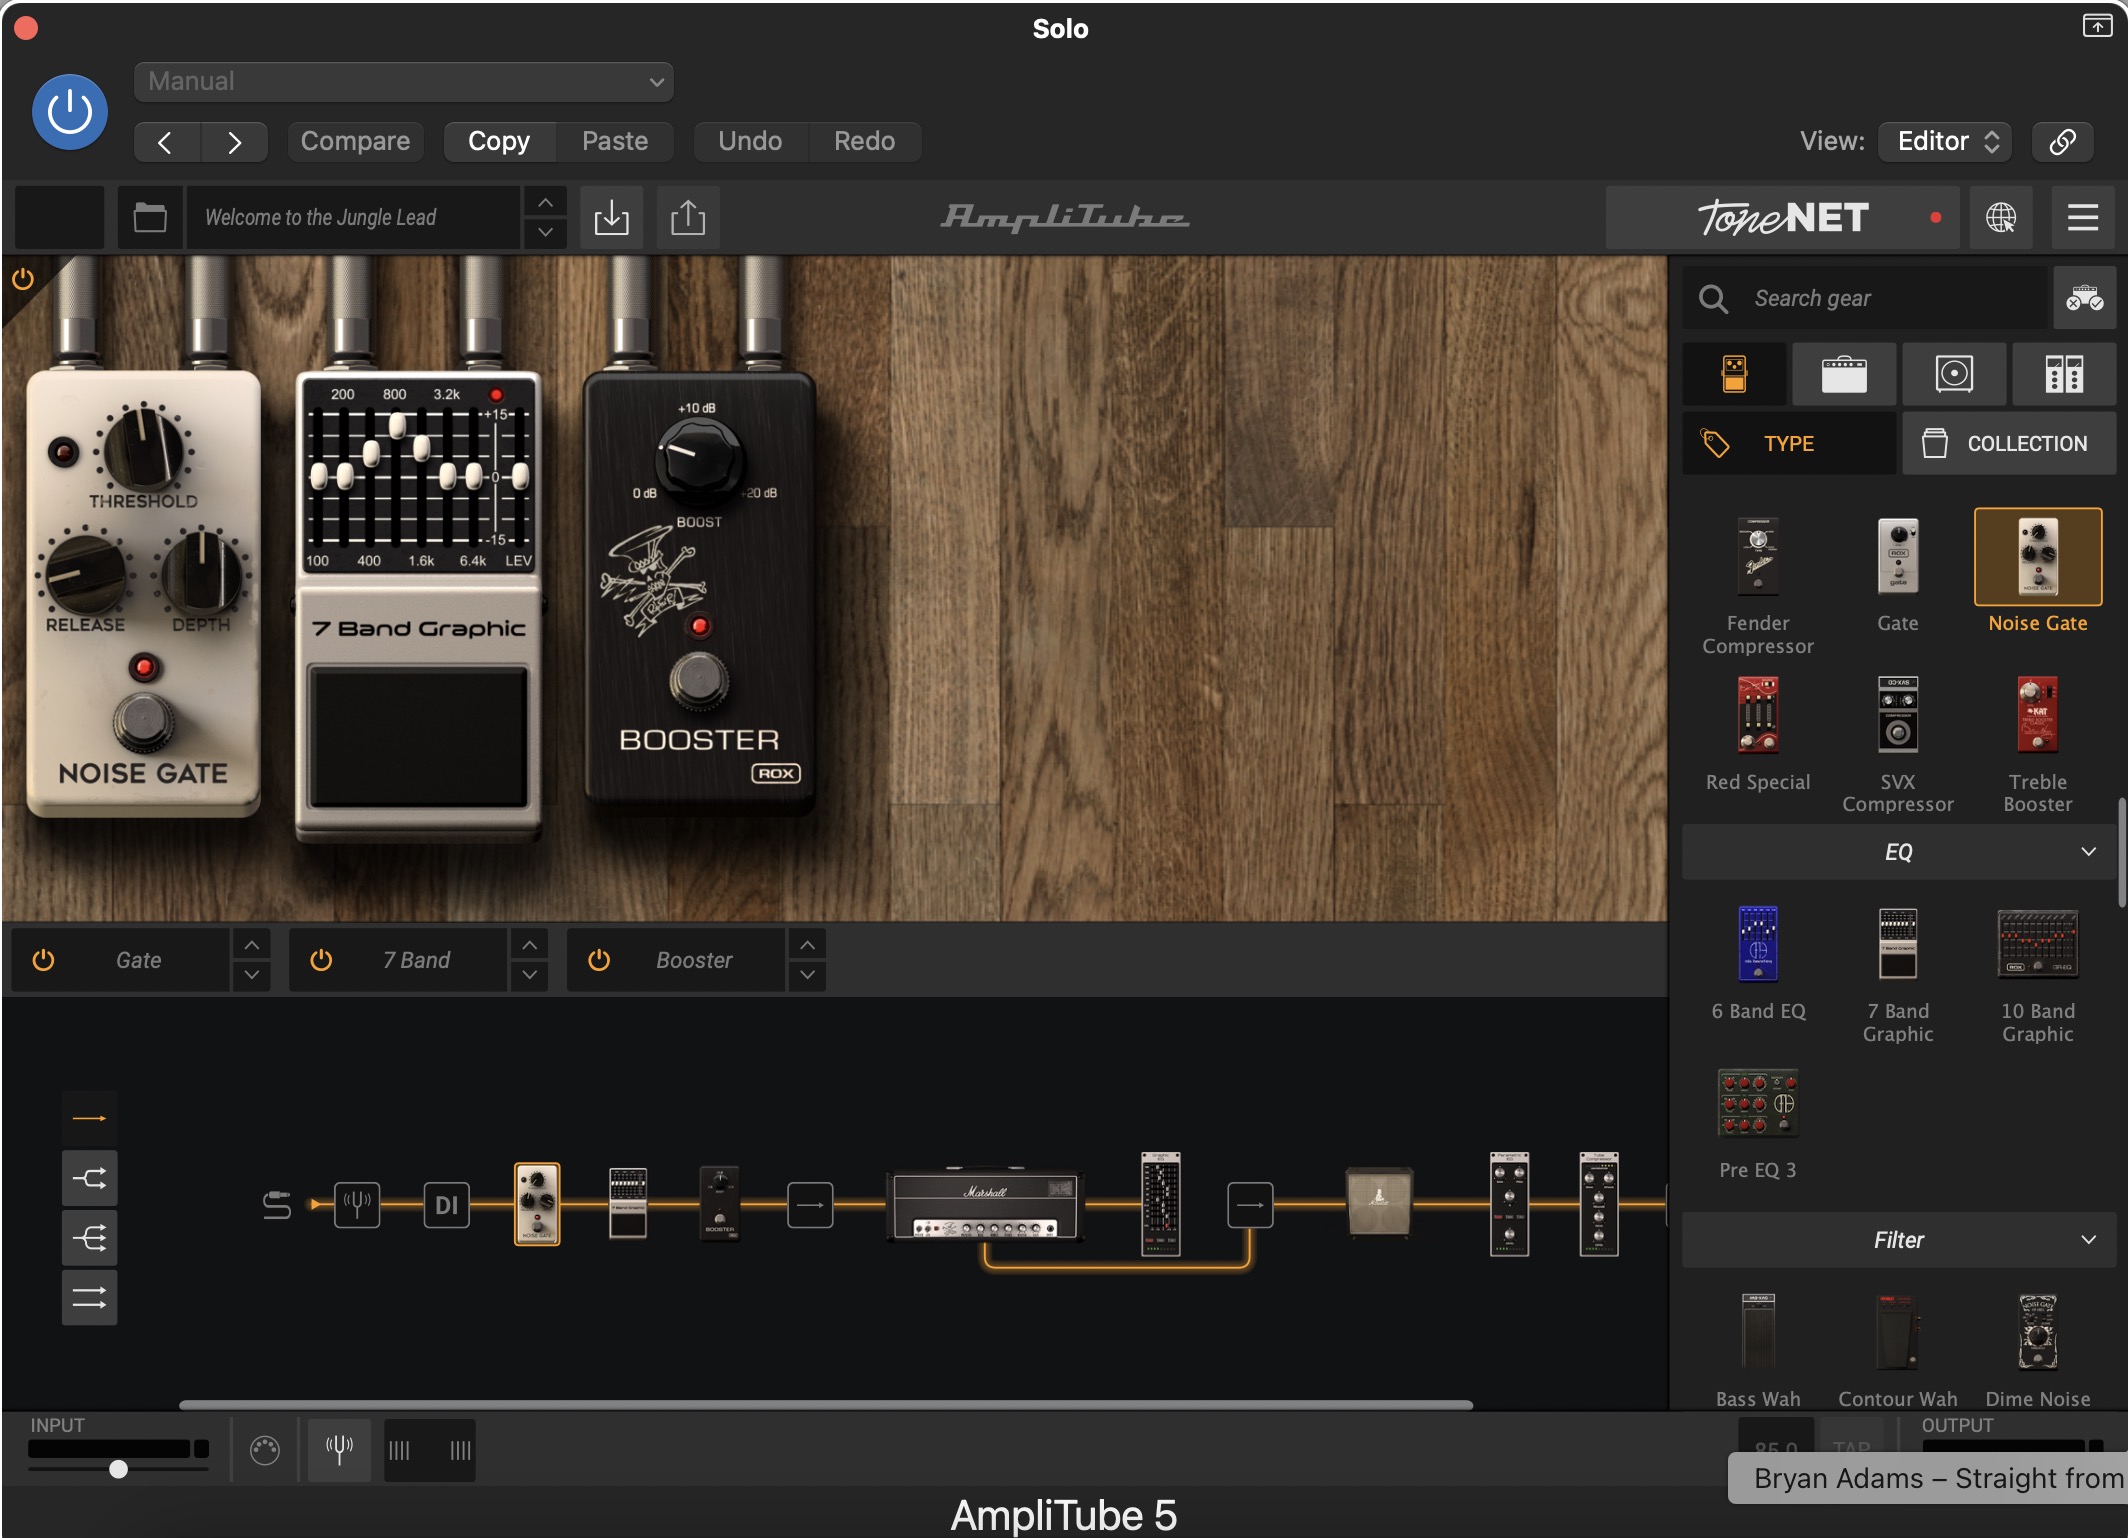Click the save preset download icon

click(611, 217)
